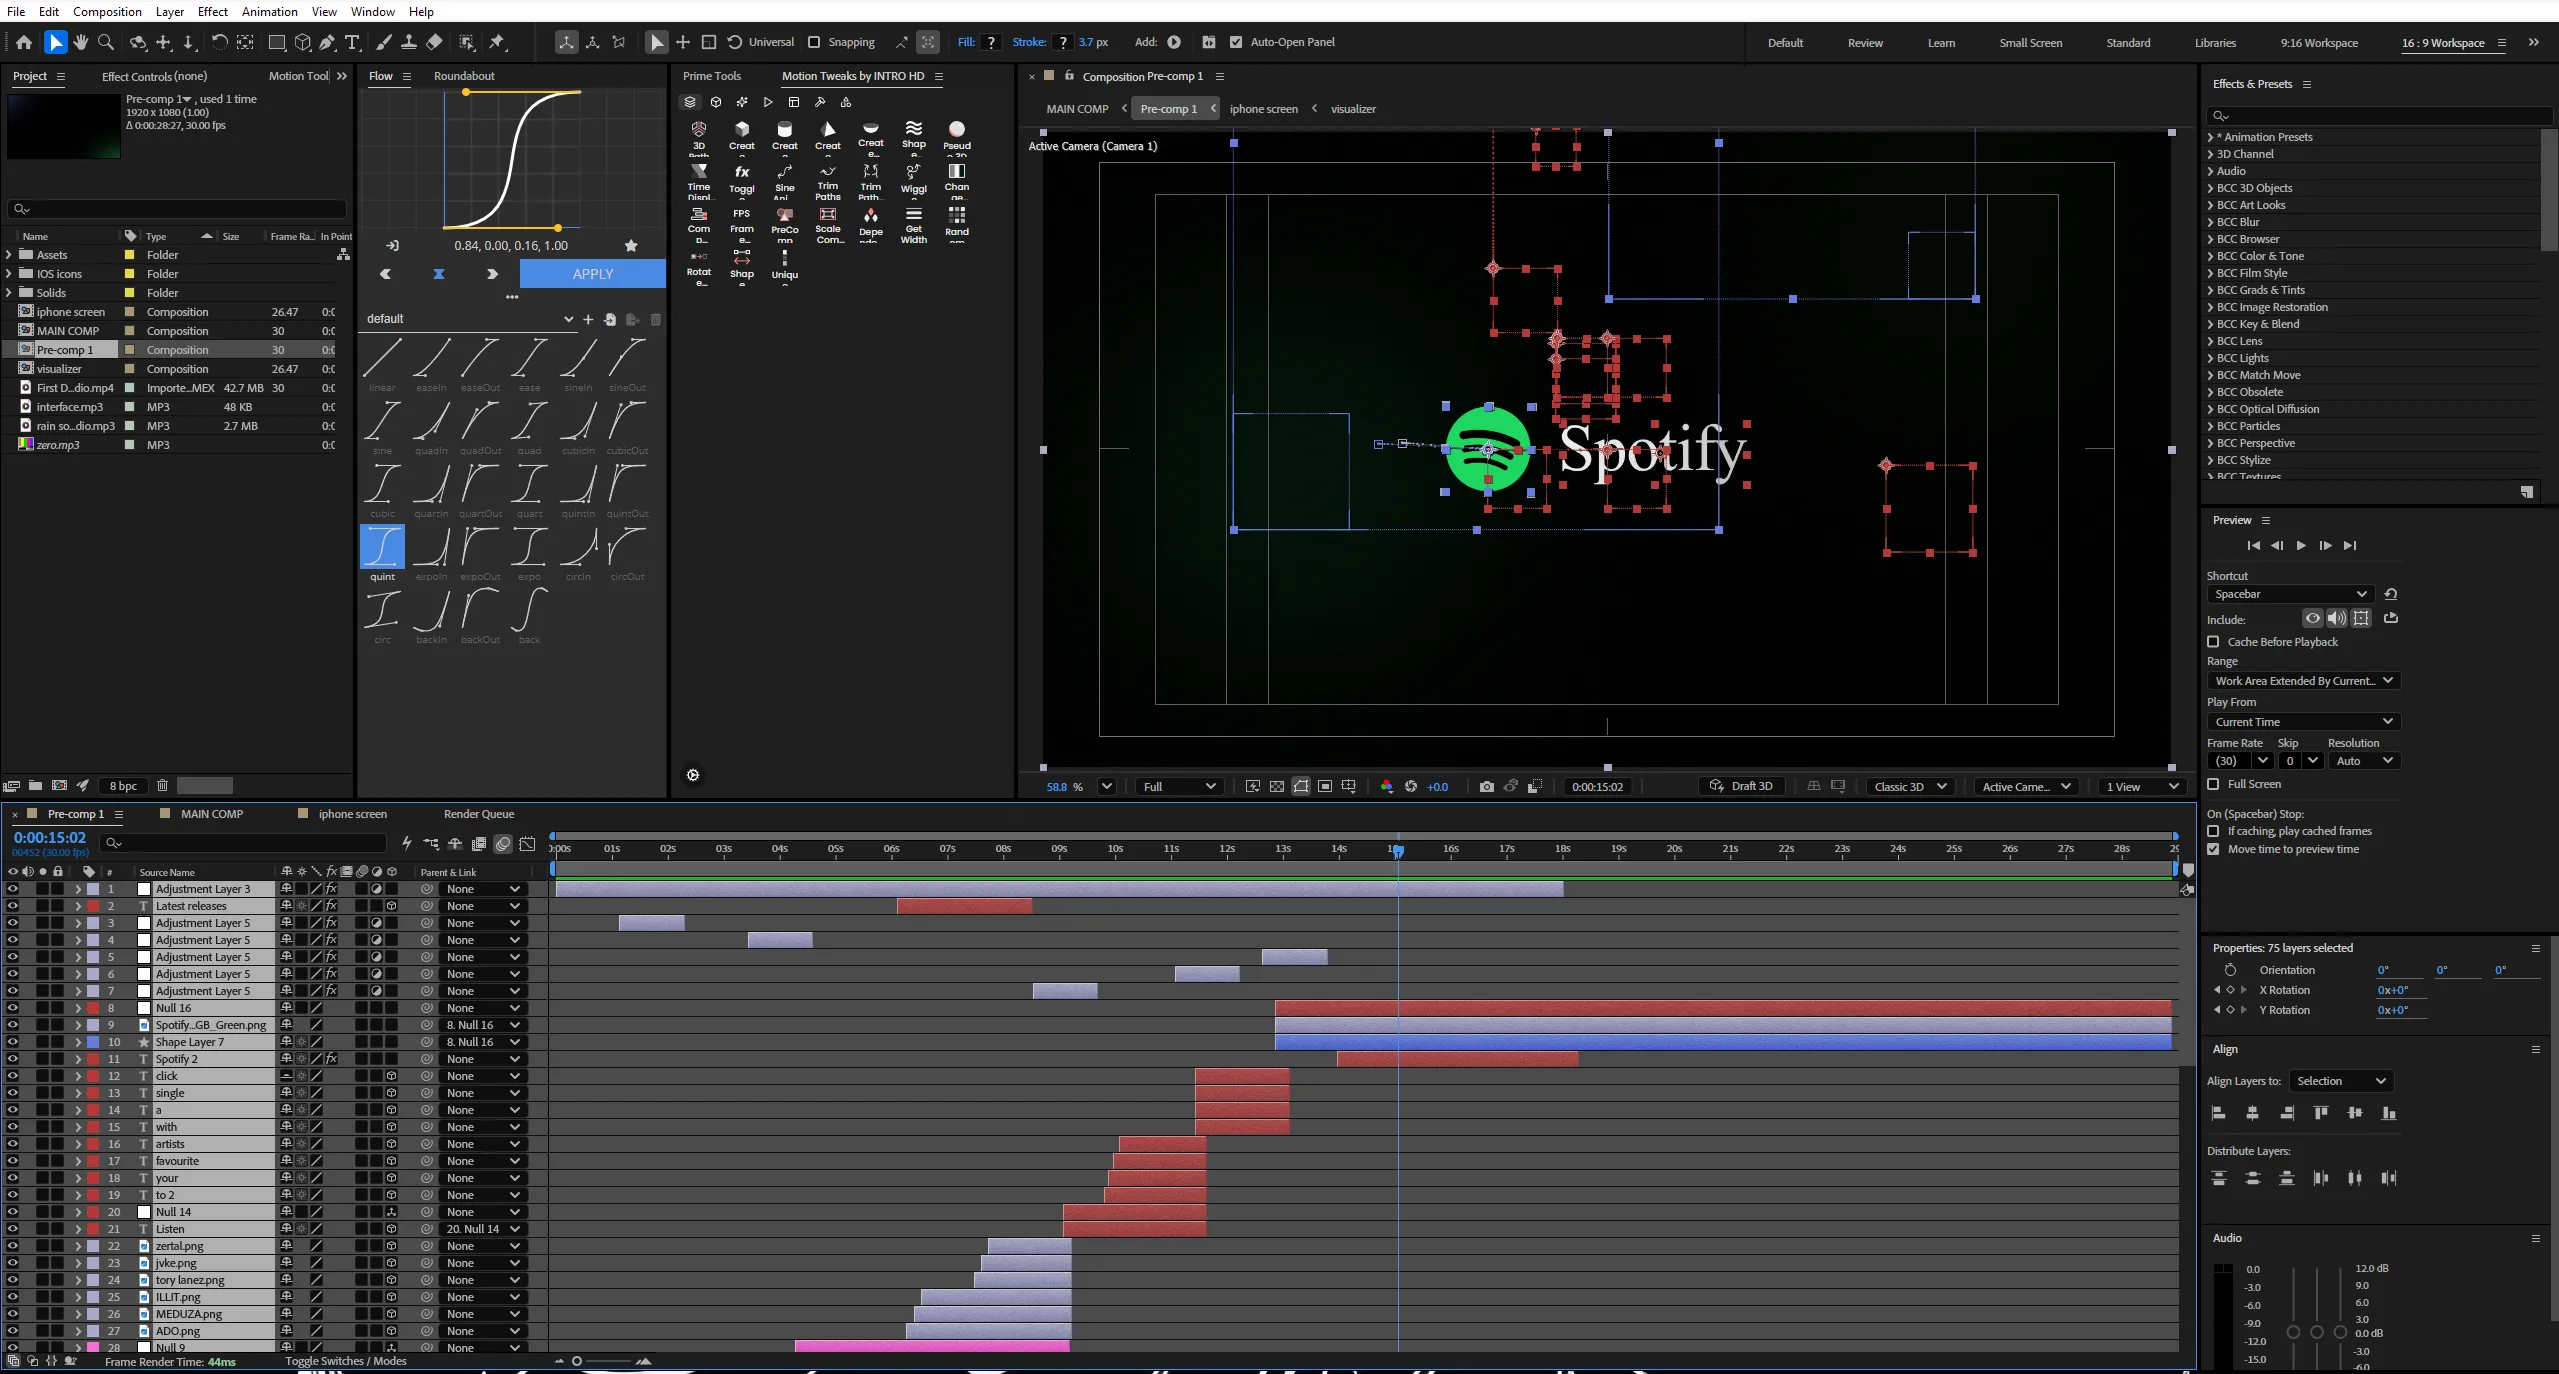Click the play button in Preview panel
This screenshot has width=2559, height=1374.
(2301, 546)
